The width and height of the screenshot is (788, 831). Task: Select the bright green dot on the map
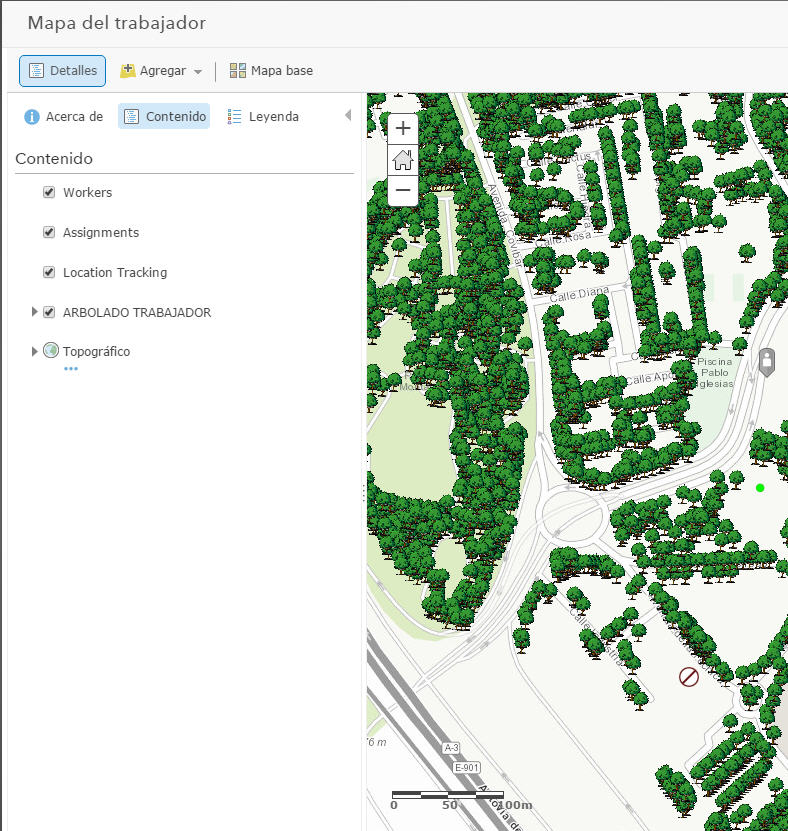(x=760, y=488)
